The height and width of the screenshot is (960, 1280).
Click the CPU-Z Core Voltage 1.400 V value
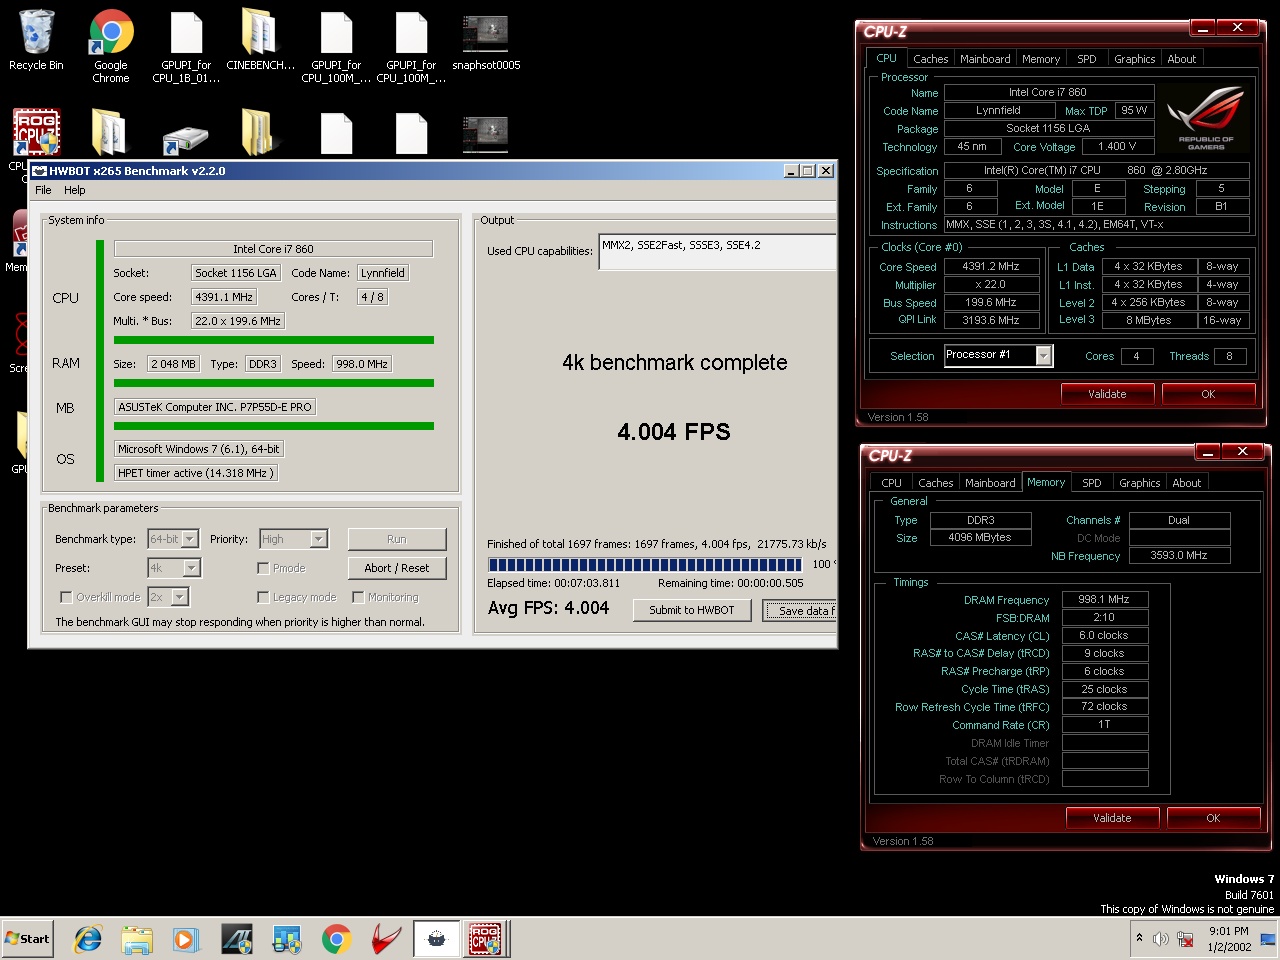click(1117, 146)
